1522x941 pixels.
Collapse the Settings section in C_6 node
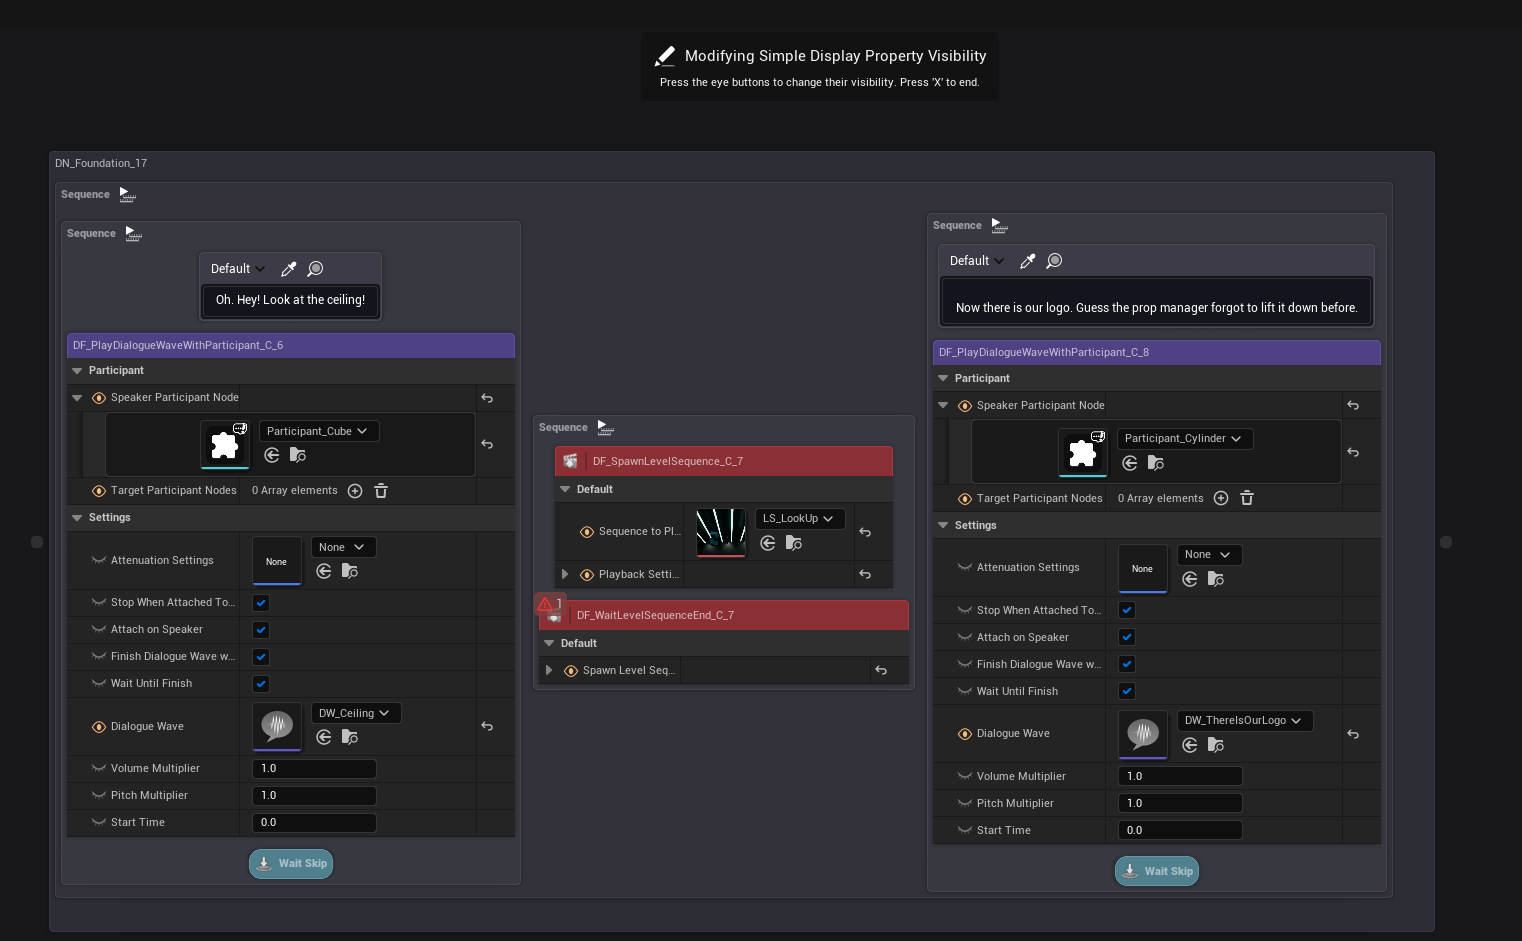point(77,518)
